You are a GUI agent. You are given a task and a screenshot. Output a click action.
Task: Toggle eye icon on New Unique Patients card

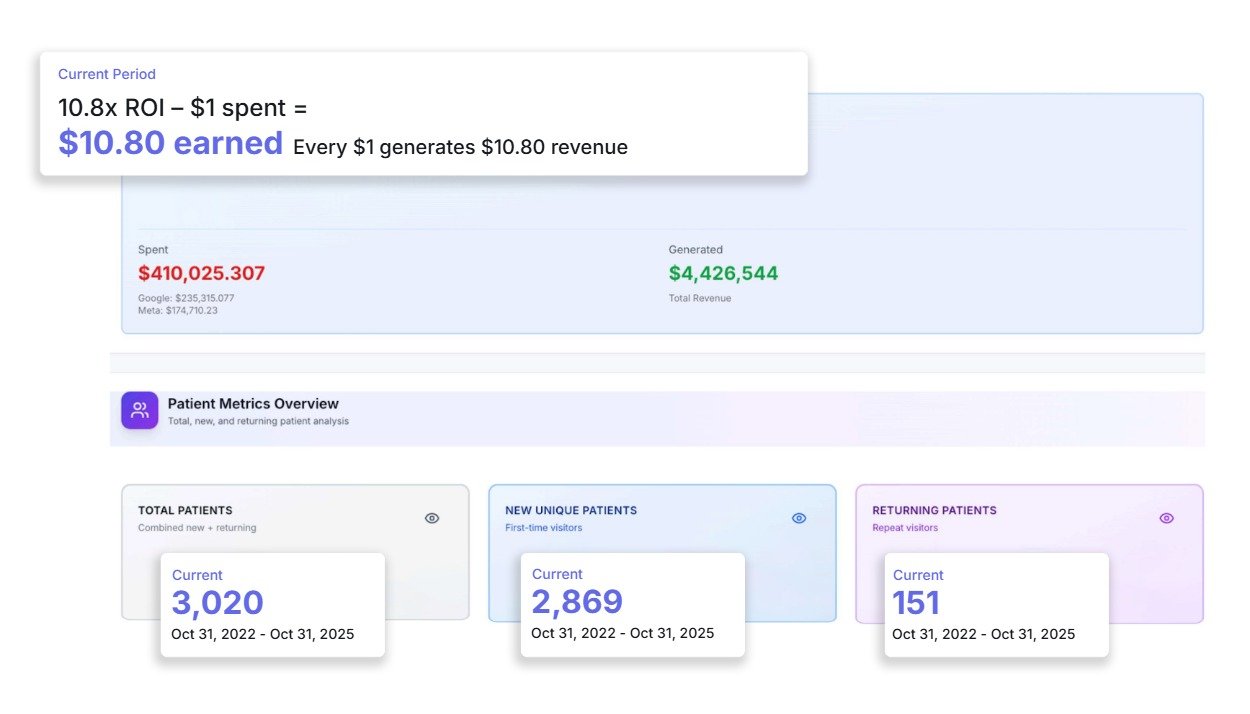pos(799,518)
